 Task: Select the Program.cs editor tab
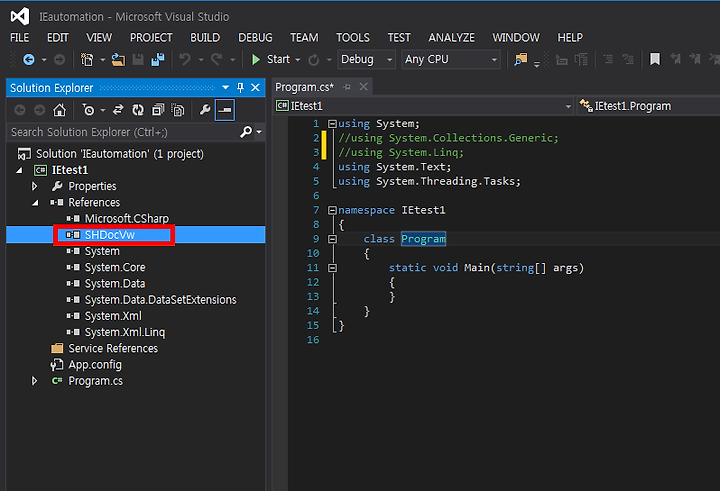pos(304,87)
